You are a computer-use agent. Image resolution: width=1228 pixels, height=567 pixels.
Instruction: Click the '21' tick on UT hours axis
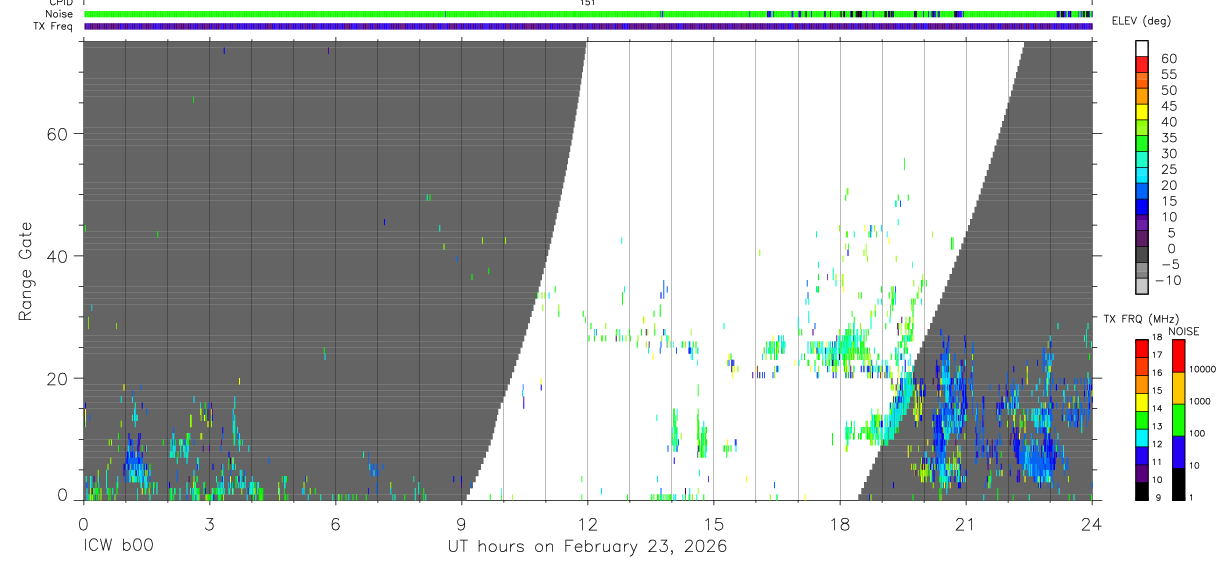click(965, 523)
